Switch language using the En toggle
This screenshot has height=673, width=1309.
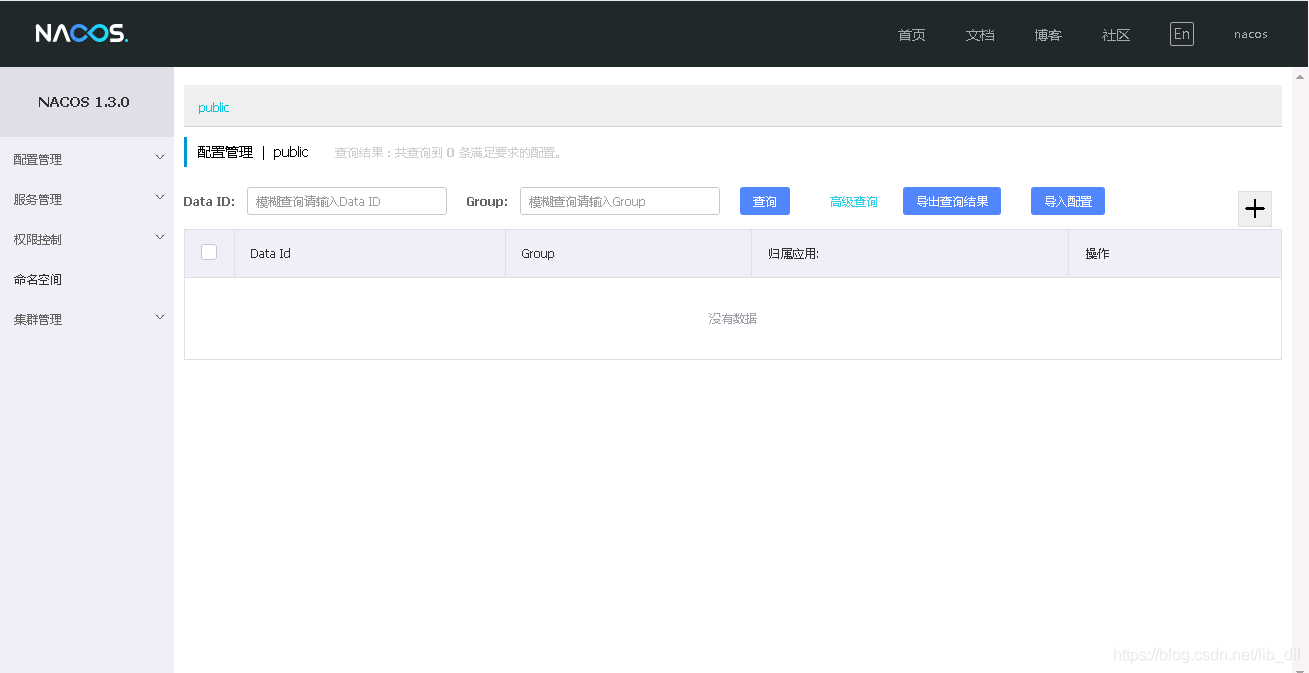[x=1181, y=33]
